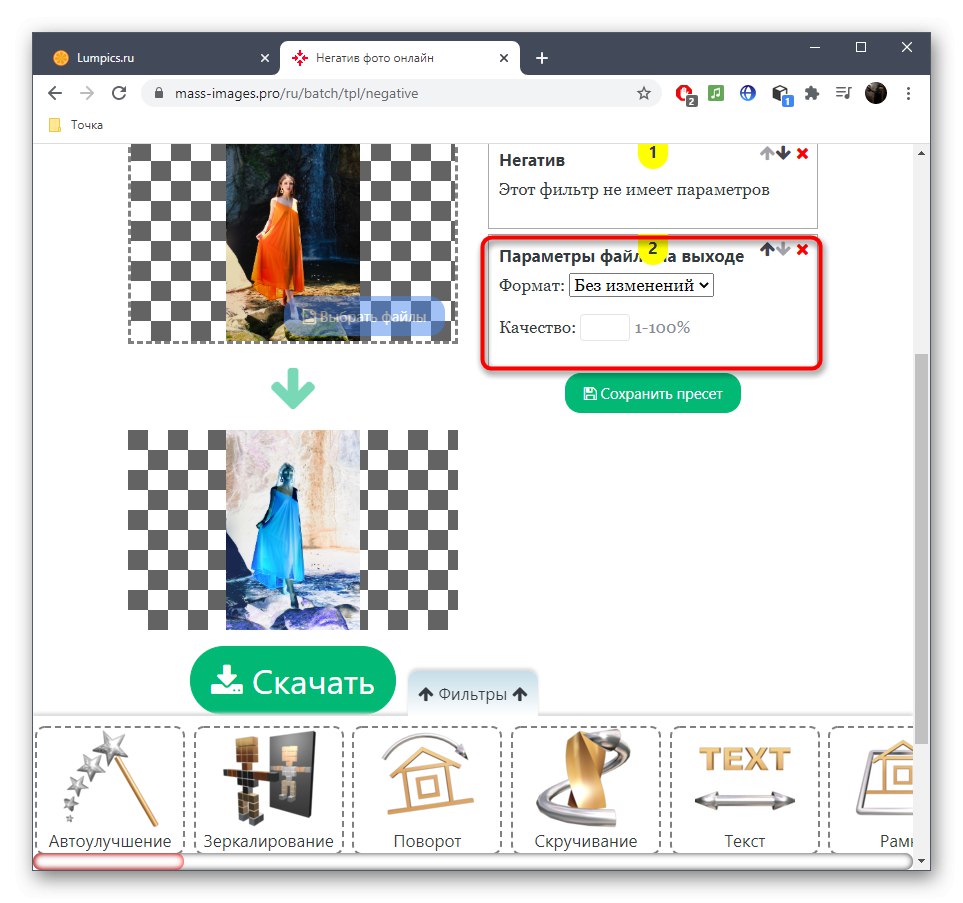This screenshot has height=903, width=963.
Task: Pick the Поворот rotation filter
Action: tap(427, 789)
